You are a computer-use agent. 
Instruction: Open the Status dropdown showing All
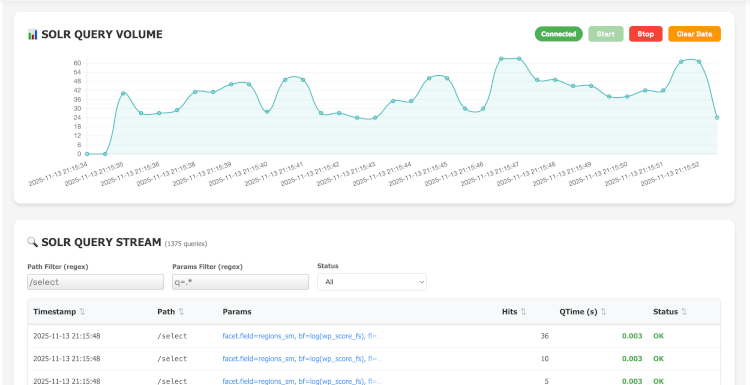click(x=372, y=282)
